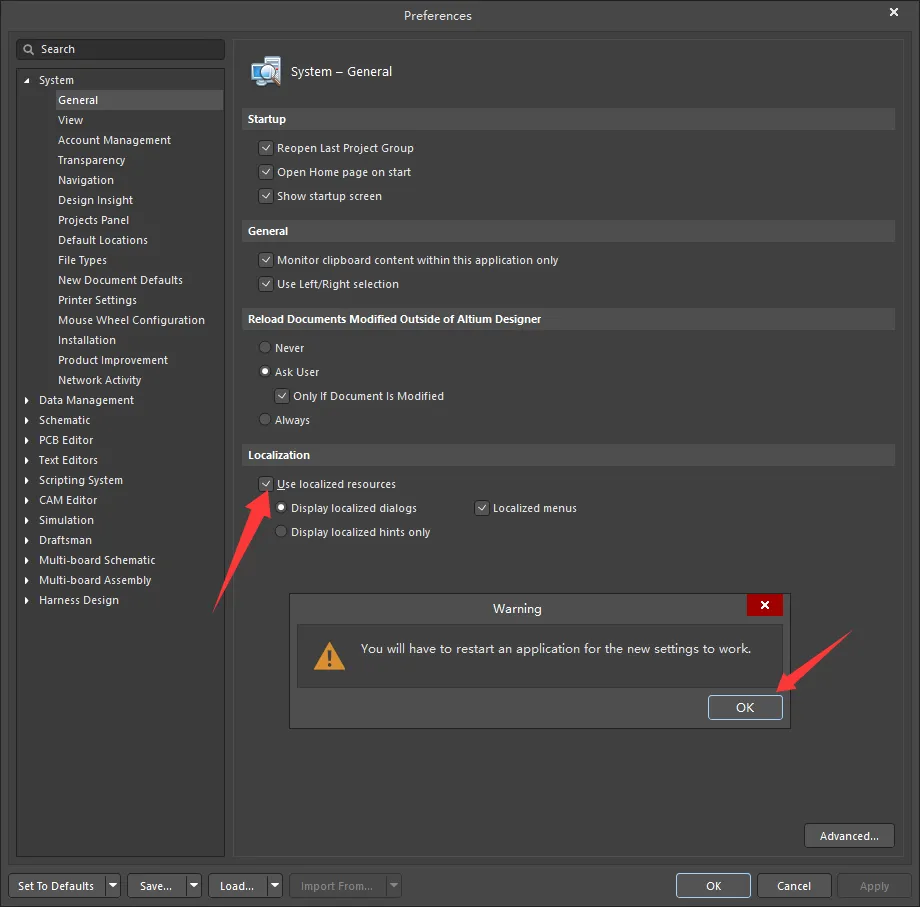The height and width of the screenshot is (907, 920).
Task: Focus the Search input field
Action: [121, 49]
